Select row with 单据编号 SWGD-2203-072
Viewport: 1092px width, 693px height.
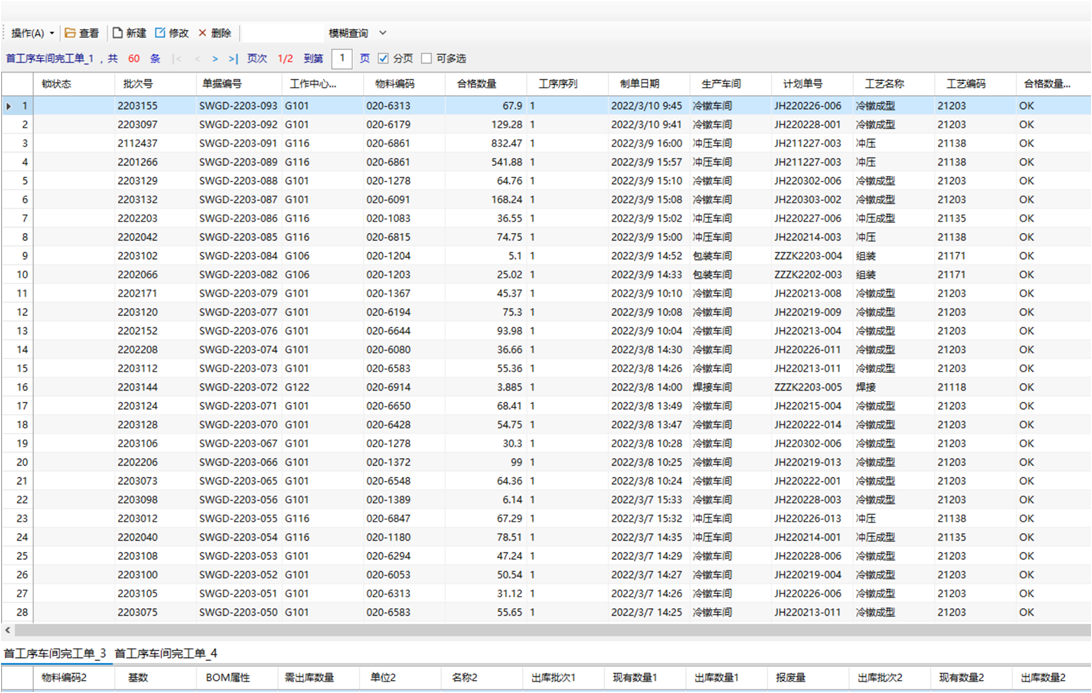[238, 387]
